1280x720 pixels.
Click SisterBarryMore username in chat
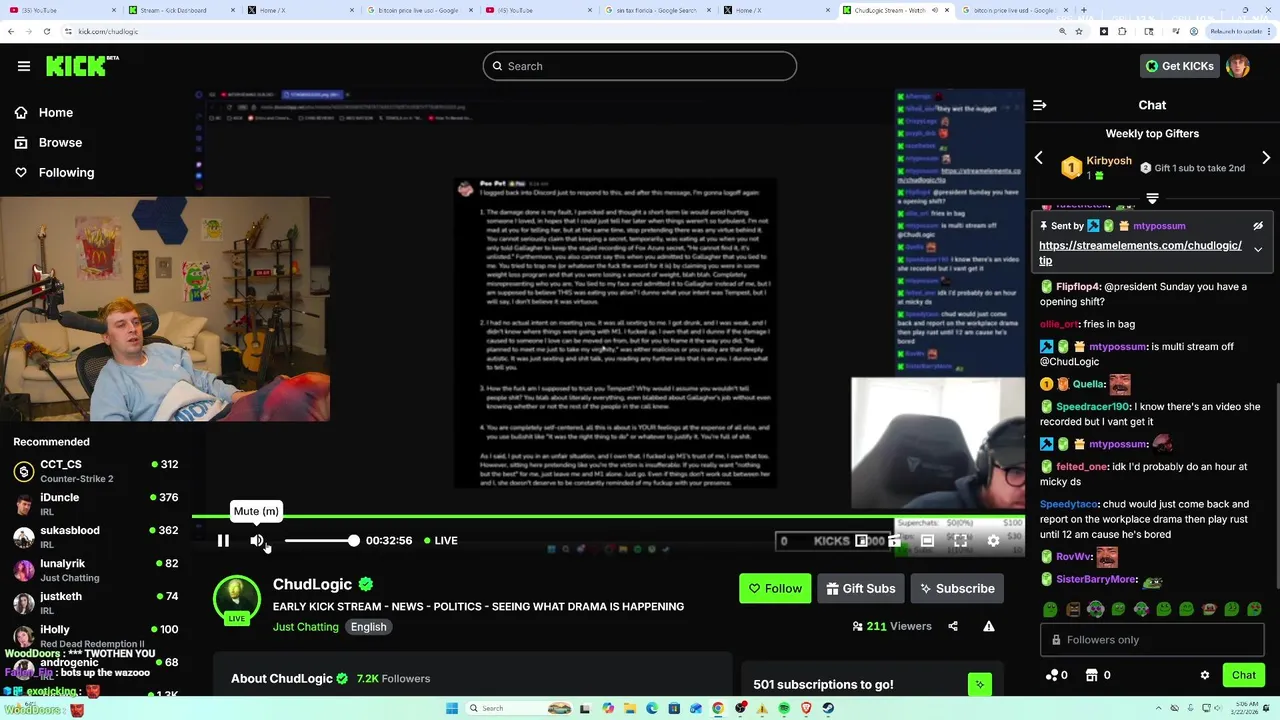[x=1096, y=580]
